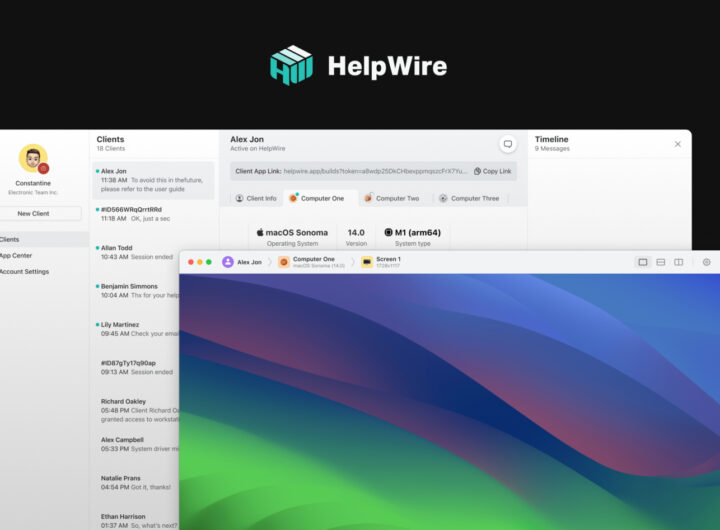Image resolution: width=720 pixels, height=530 pixels.
Task: Click the Copy Link button
Action: (492, 171)
